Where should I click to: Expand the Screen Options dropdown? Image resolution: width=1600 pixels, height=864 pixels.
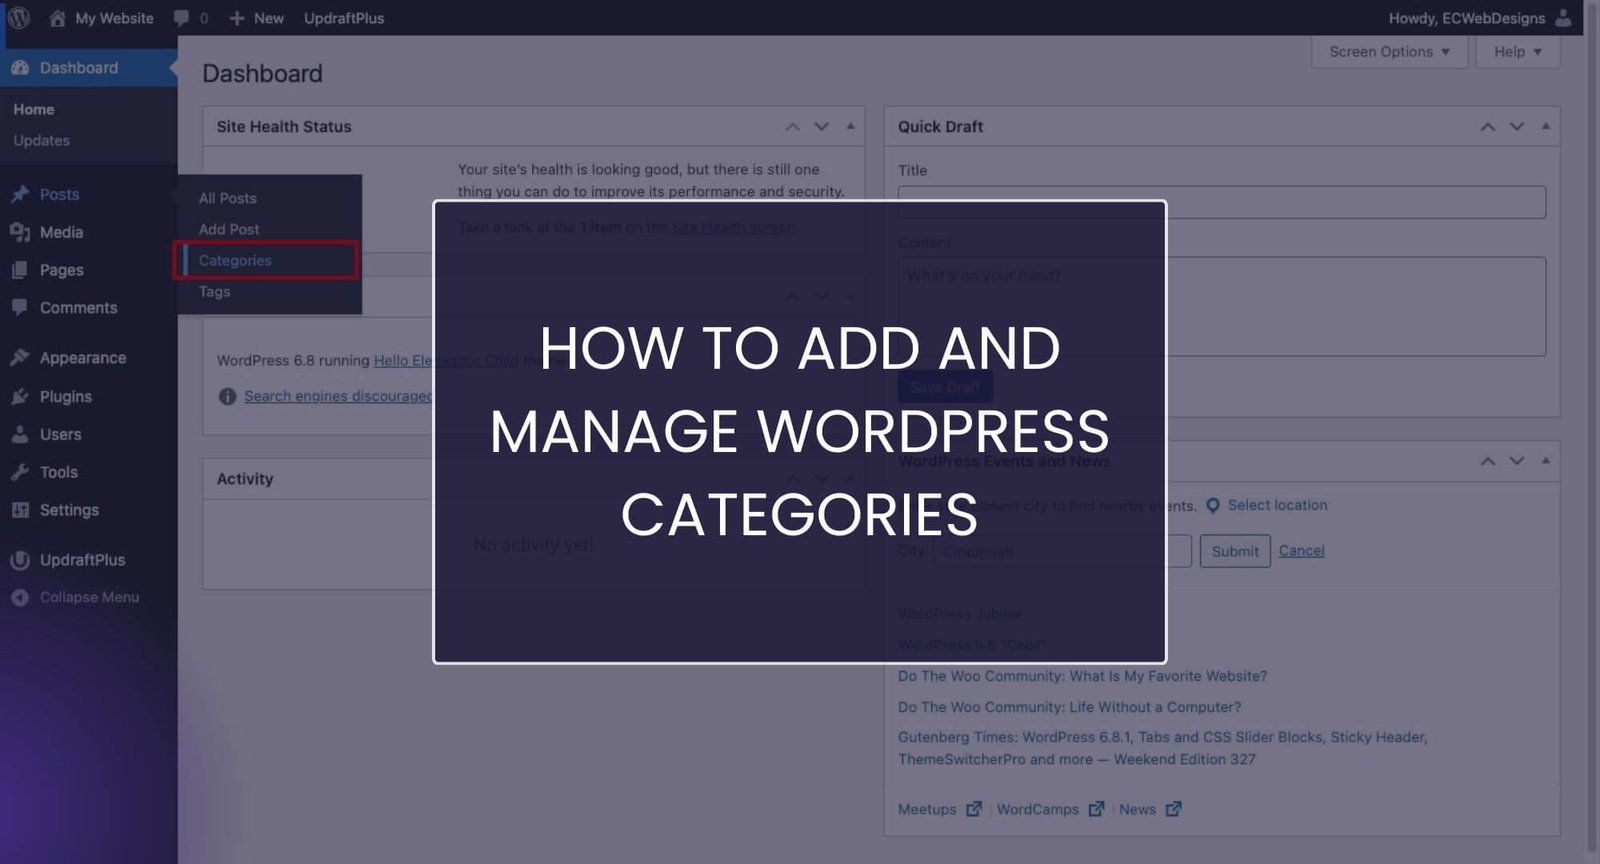tap(1389, 52)
